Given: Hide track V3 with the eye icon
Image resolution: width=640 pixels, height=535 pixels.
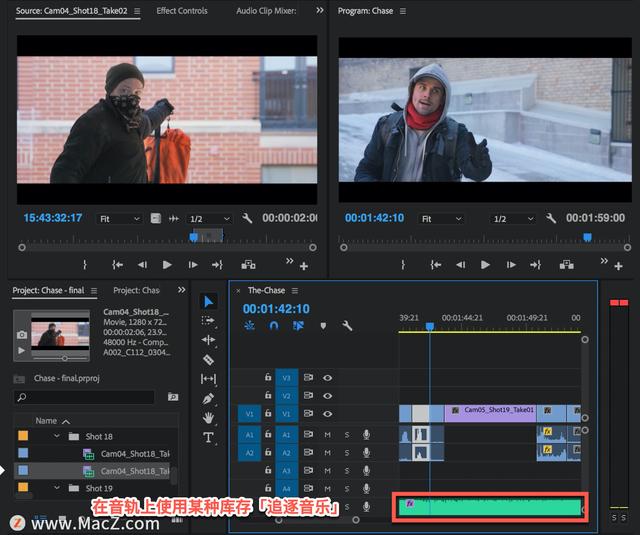Looking at the screenshot, I should tap(327, 378).
